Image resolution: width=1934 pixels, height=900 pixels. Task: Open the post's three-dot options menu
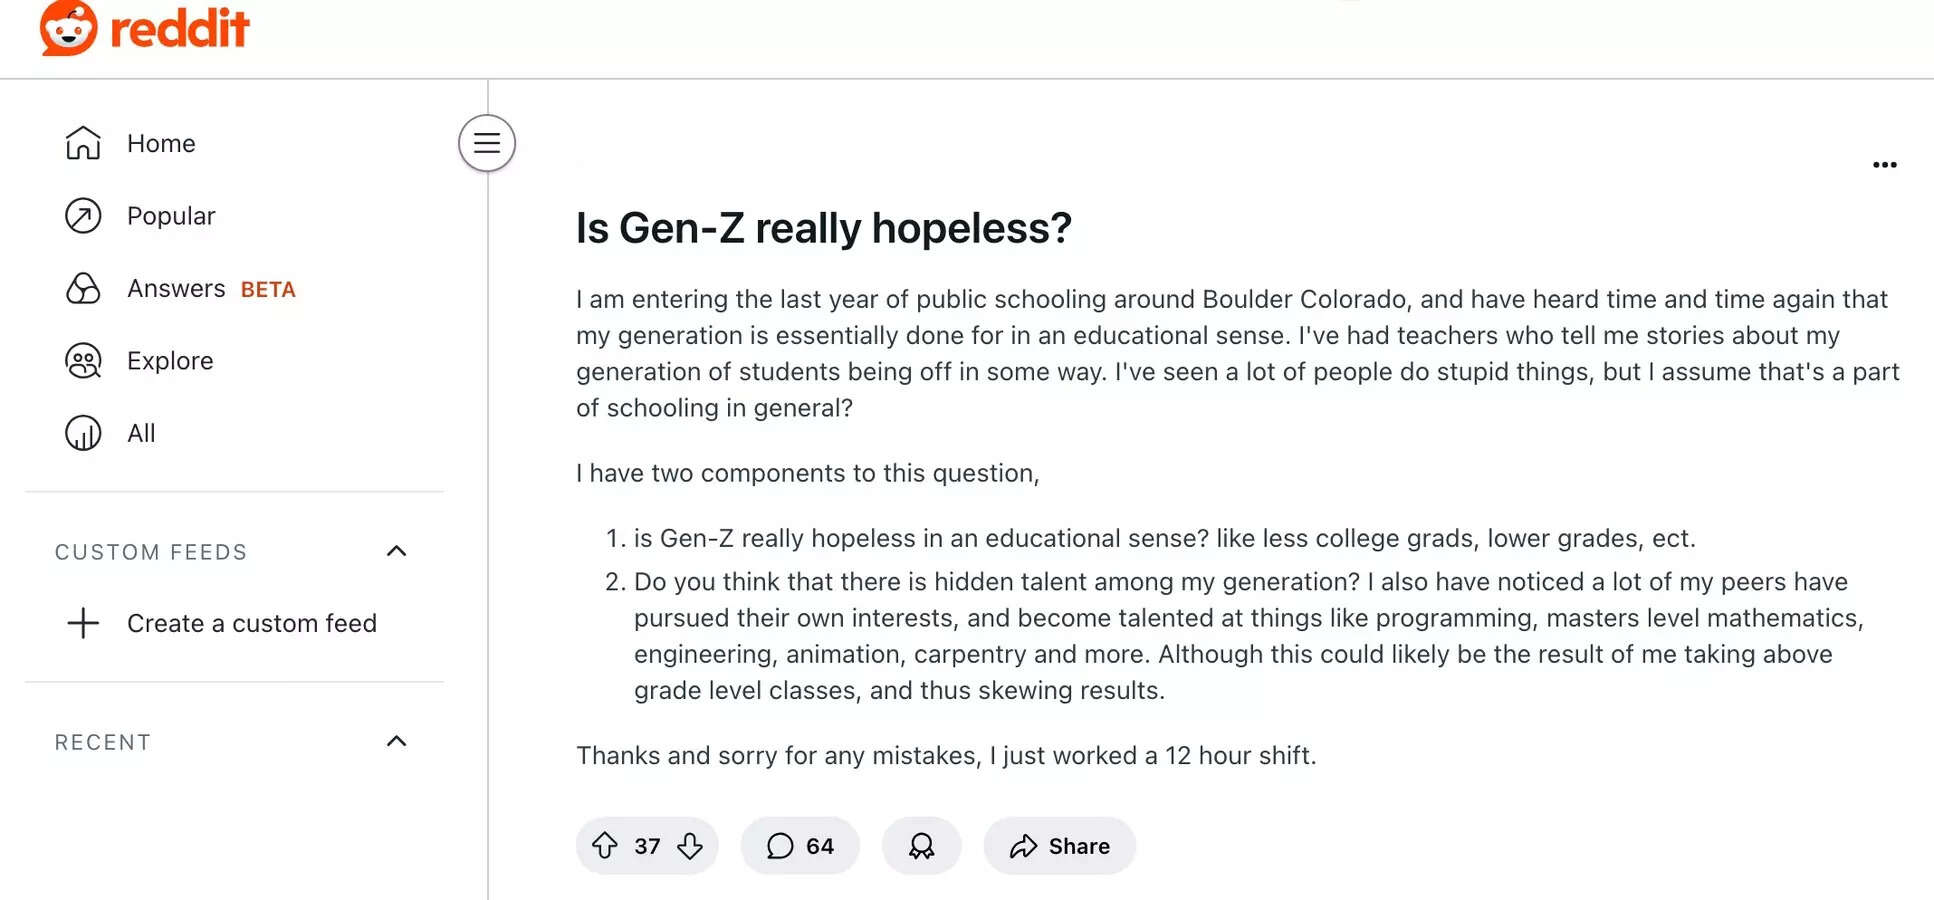pyautogui.click(x=1884, y=165)
